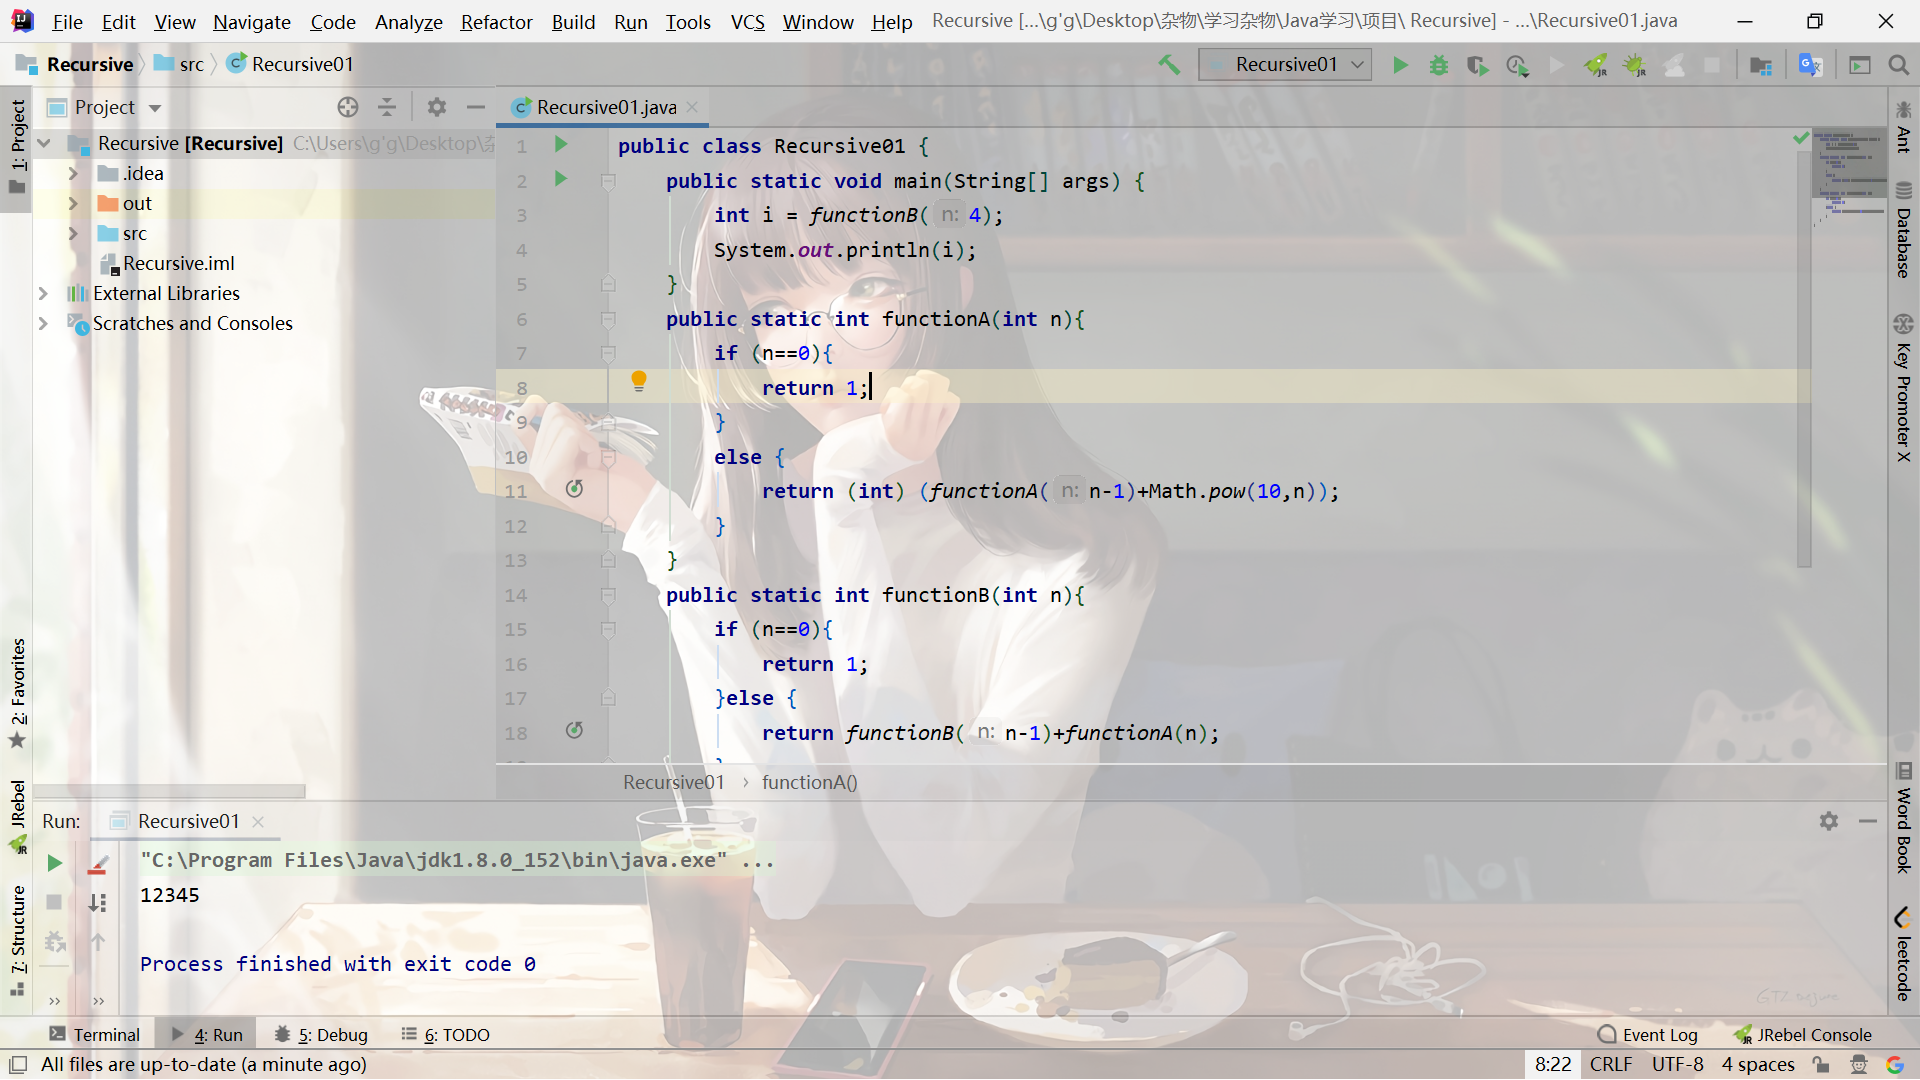The width and height of the screenshot is (1920, 1080).
Task: Expand External Libraries node
Action: 43,294
